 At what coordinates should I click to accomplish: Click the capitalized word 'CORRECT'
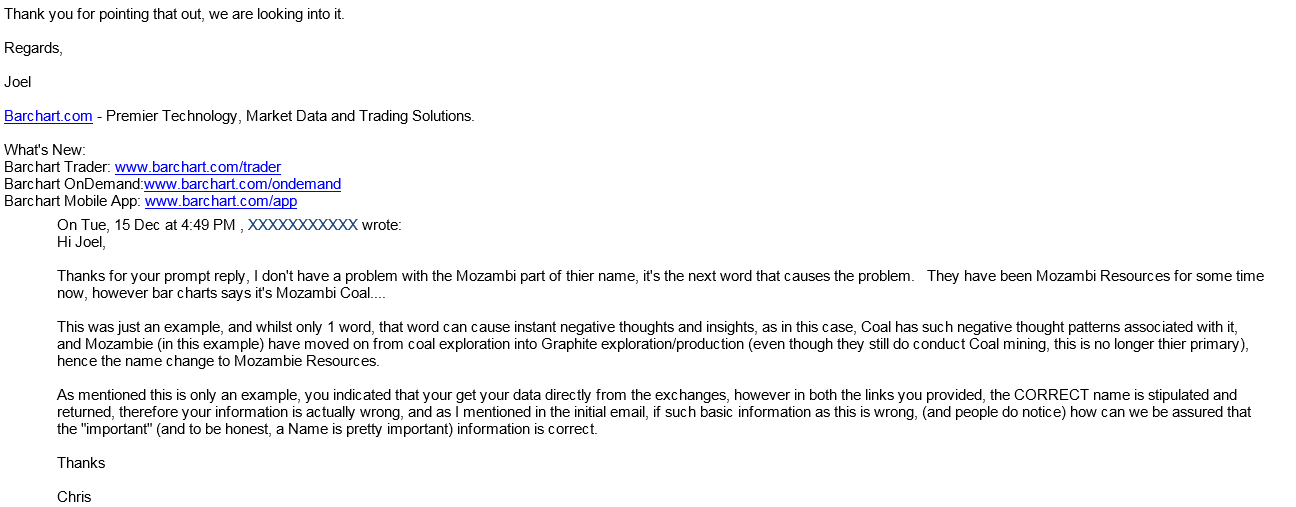point(1056,395)
